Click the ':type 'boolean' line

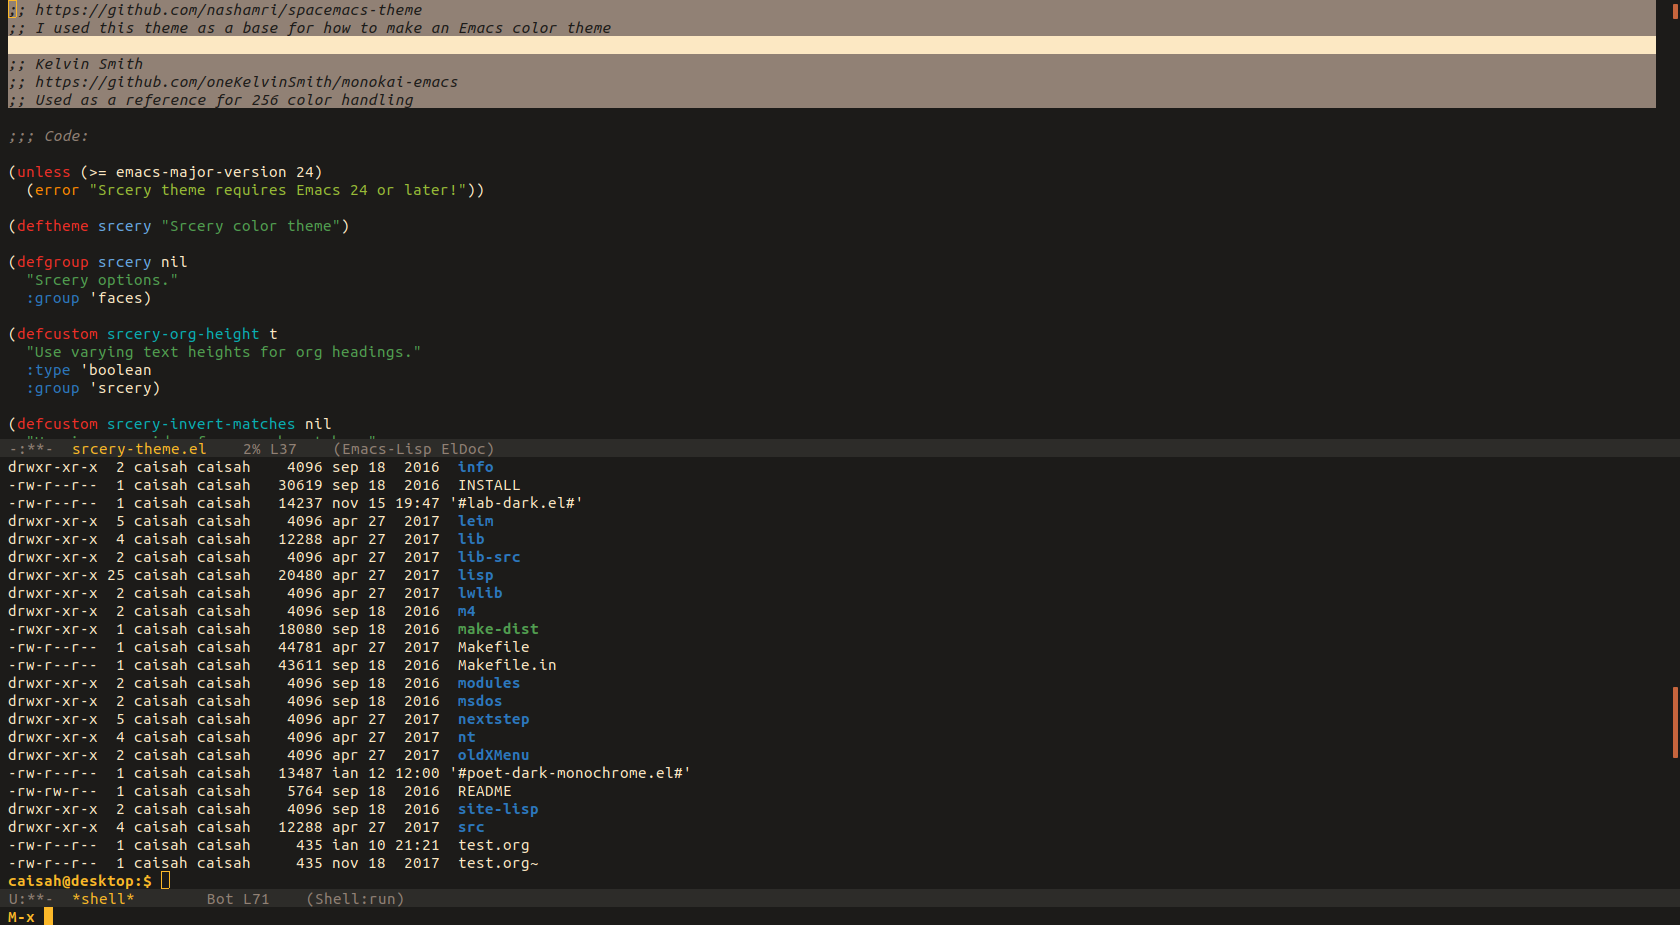(x=89, y=370)
